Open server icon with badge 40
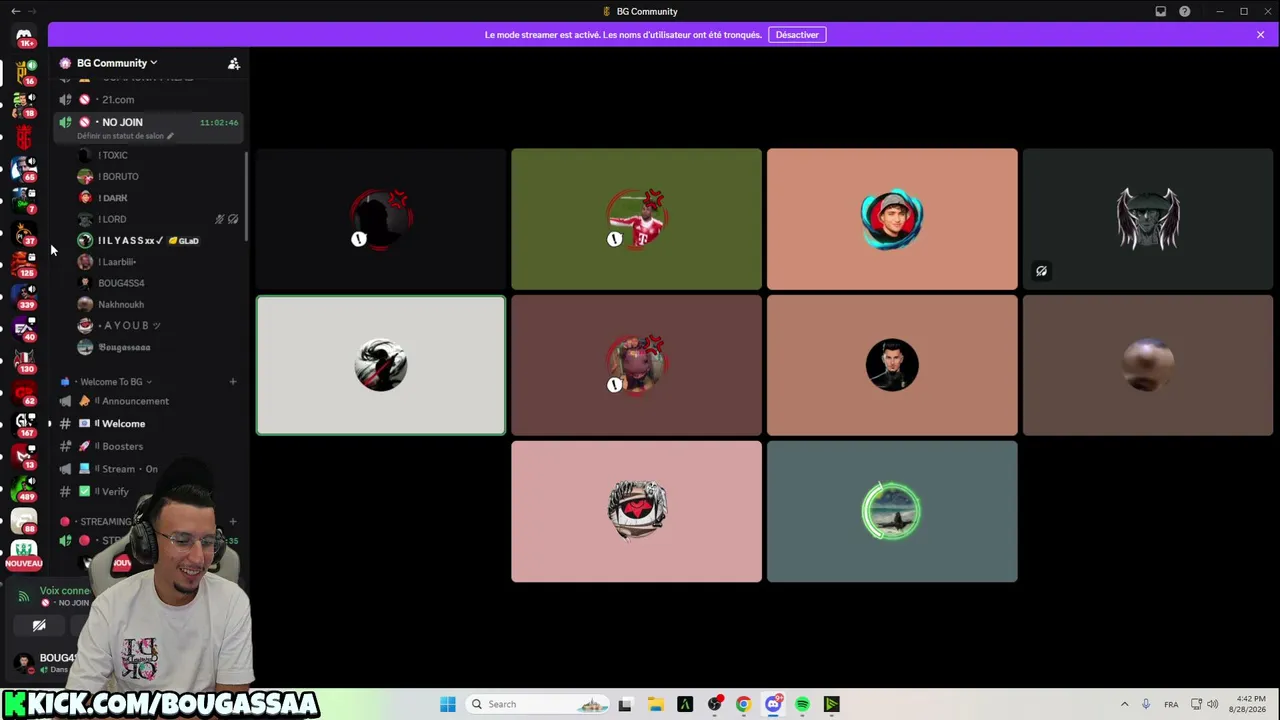This screenshot has height=720, width=1280. 24,328
